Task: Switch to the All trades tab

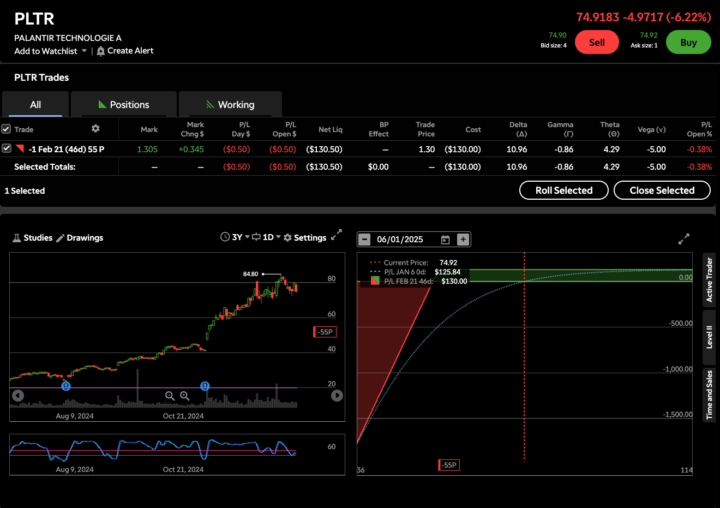Action: tap(35, 104)
